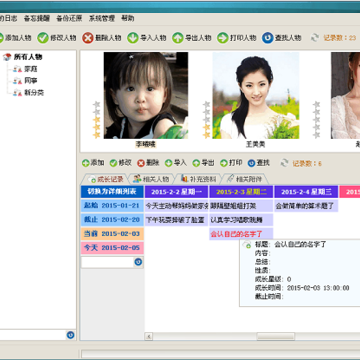Click the 添加人物 (add person) toolbar button
The image size is (360, 360).
click(15, 38)
